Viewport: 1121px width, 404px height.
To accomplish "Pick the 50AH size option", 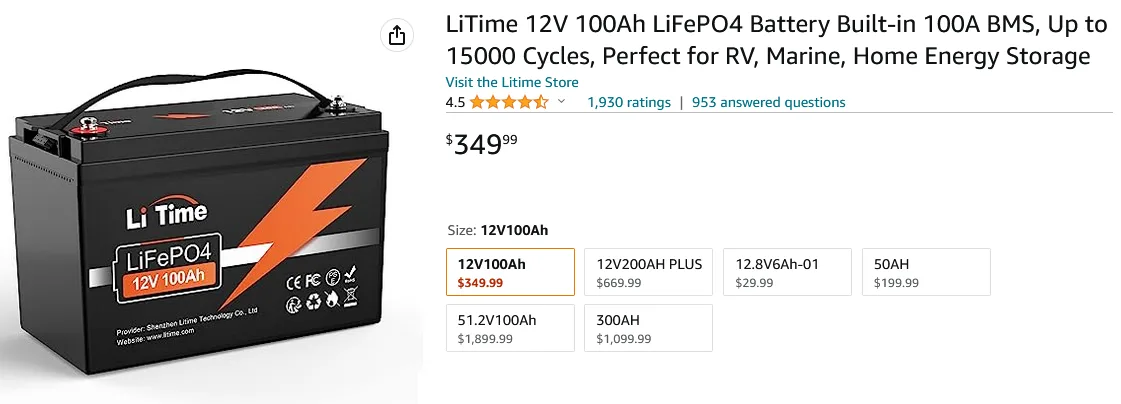I will (x=926, y=272).
